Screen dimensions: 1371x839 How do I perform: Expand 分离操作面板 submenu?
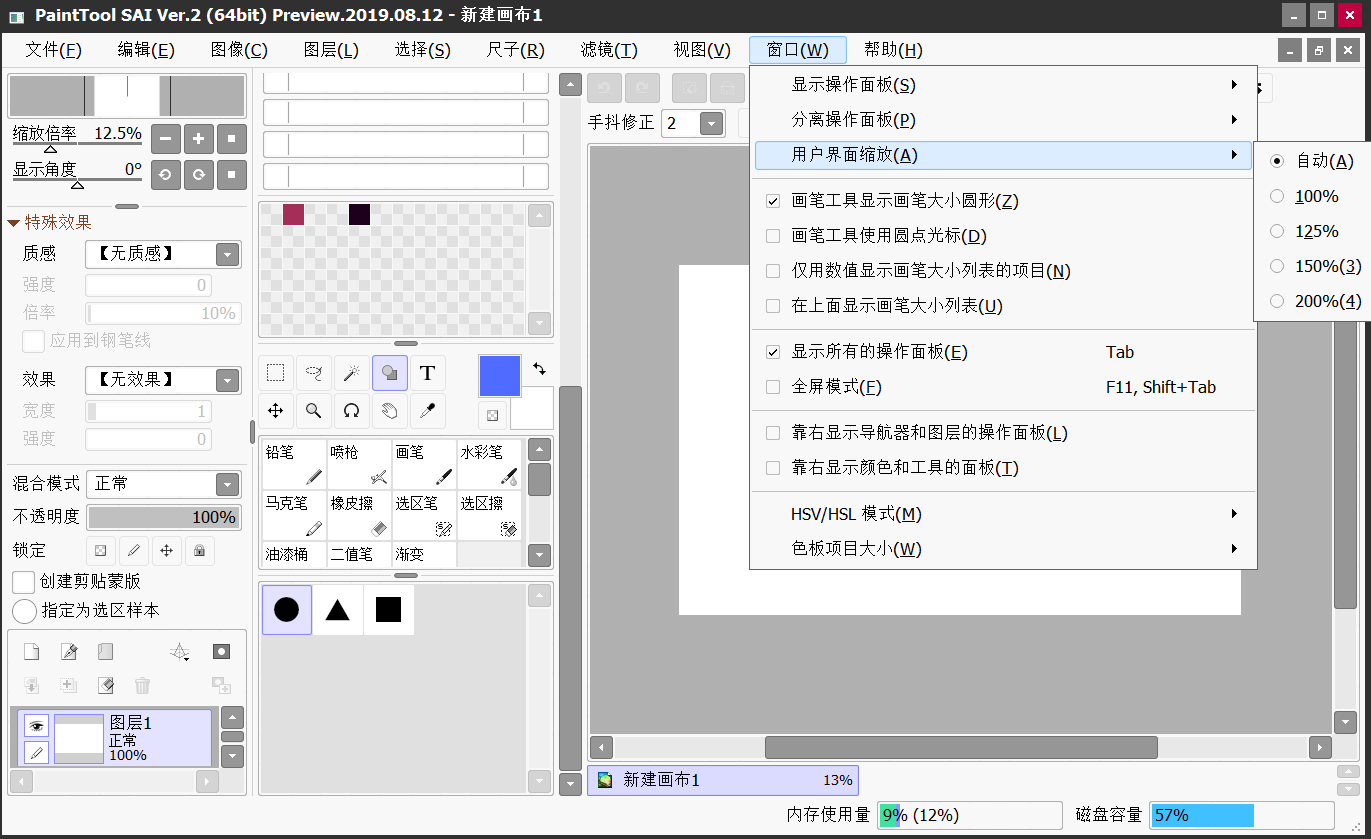(x=1003, y=120)
